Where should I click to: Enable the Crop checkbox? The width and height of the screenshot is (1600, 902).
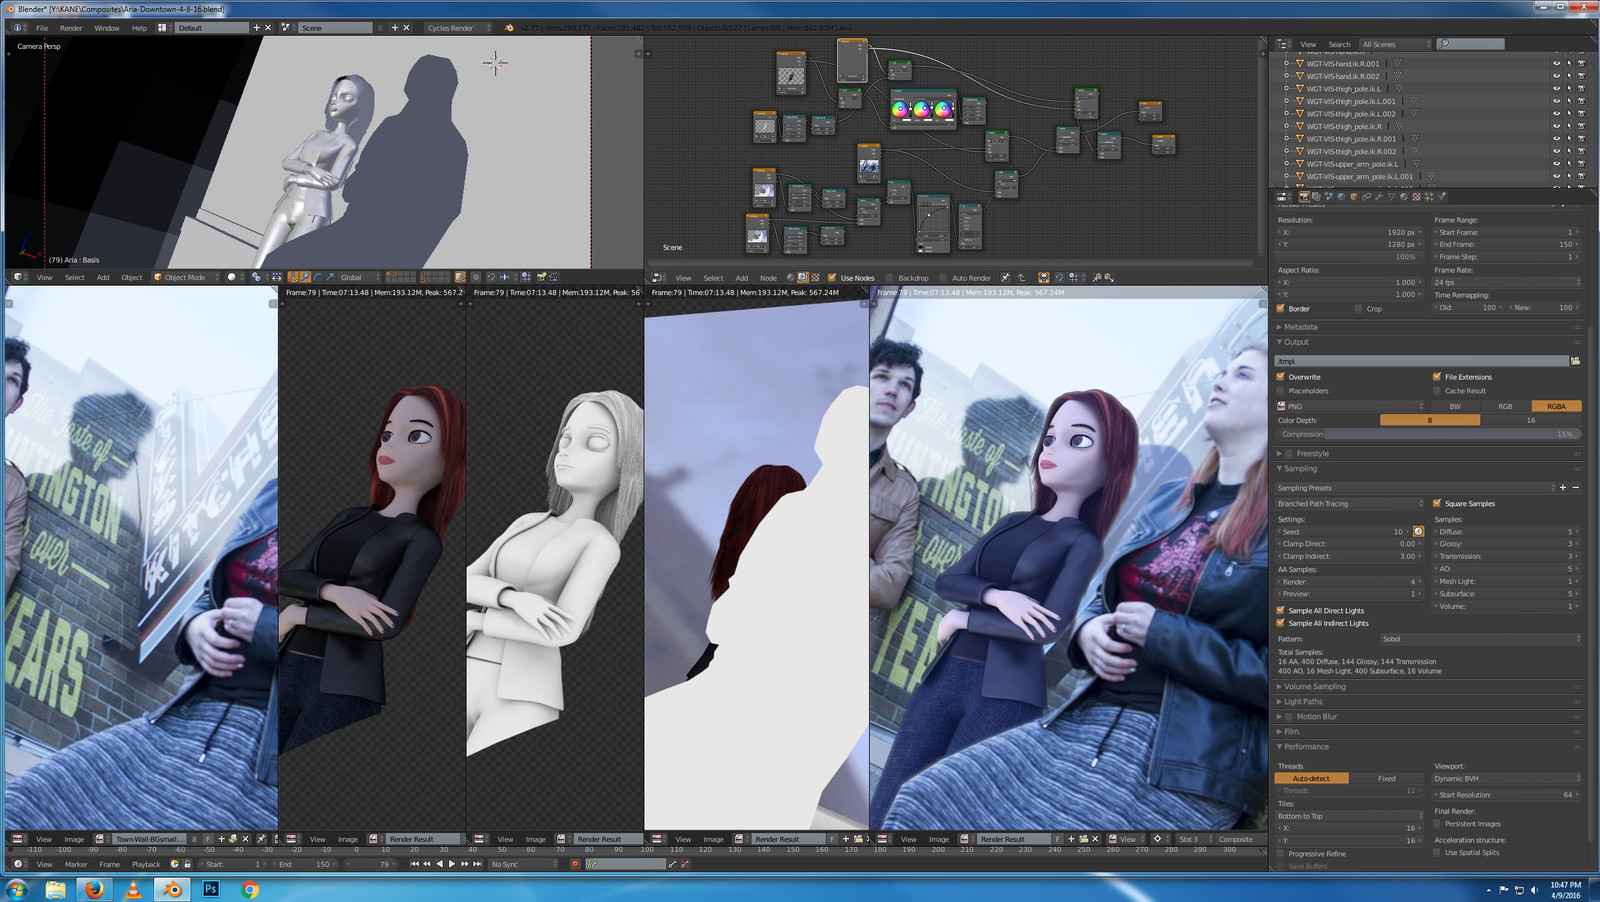point(1358,308)
